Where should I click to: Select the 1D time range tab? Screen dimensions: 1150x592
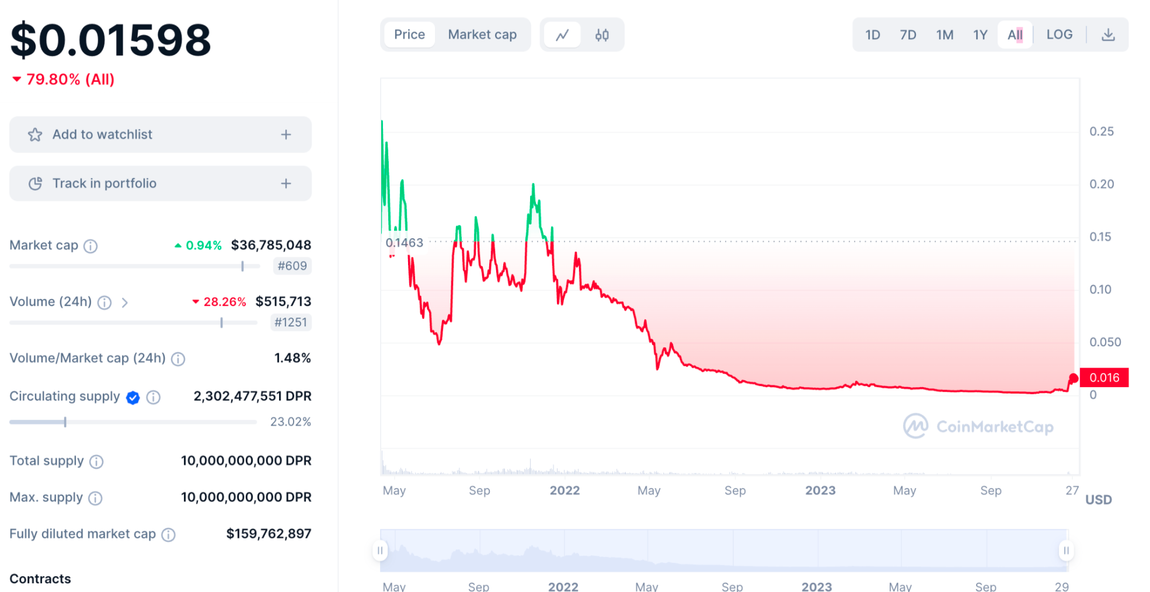point(872,34)
